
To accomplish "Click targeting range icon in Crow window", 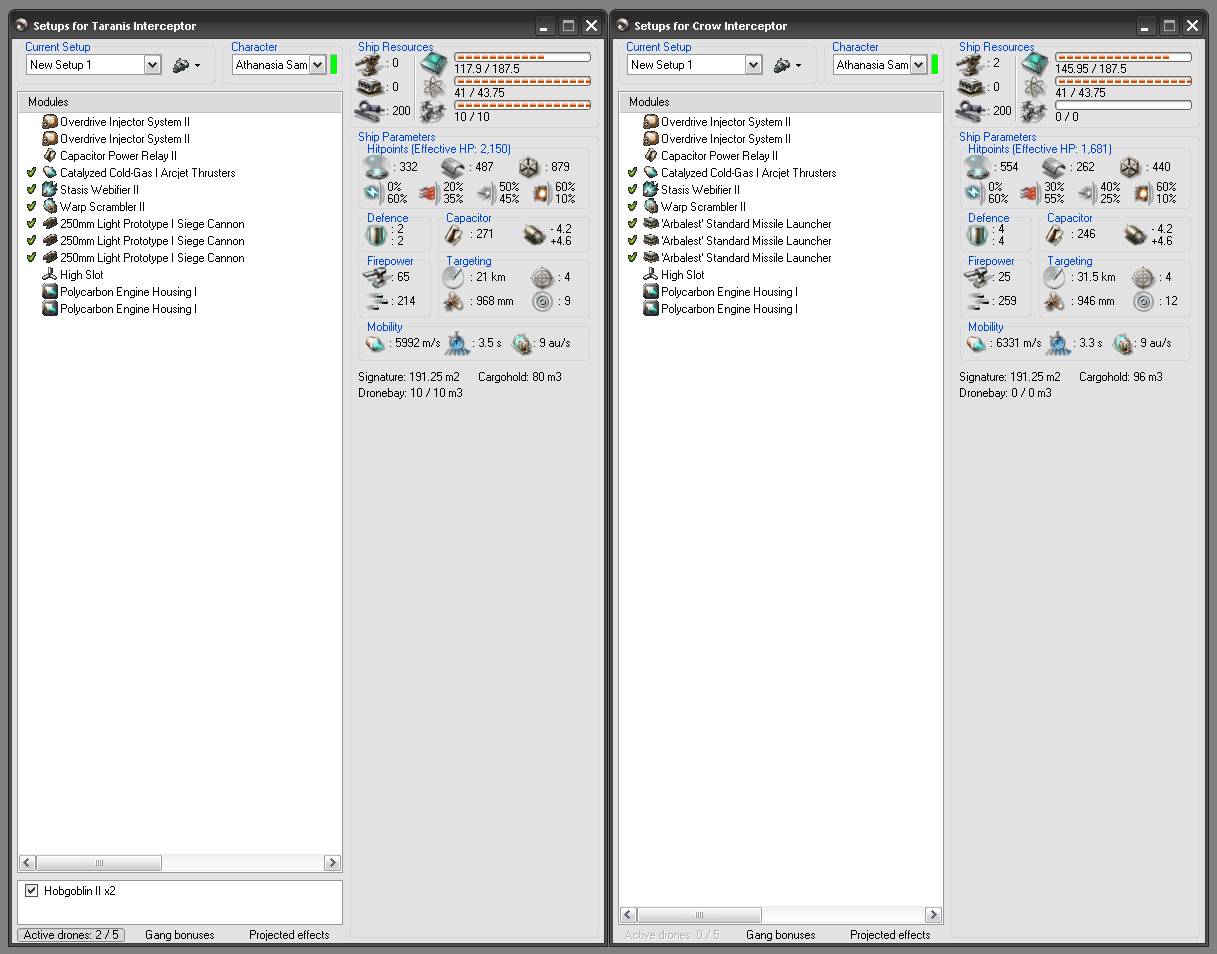I will point(1055,277).
